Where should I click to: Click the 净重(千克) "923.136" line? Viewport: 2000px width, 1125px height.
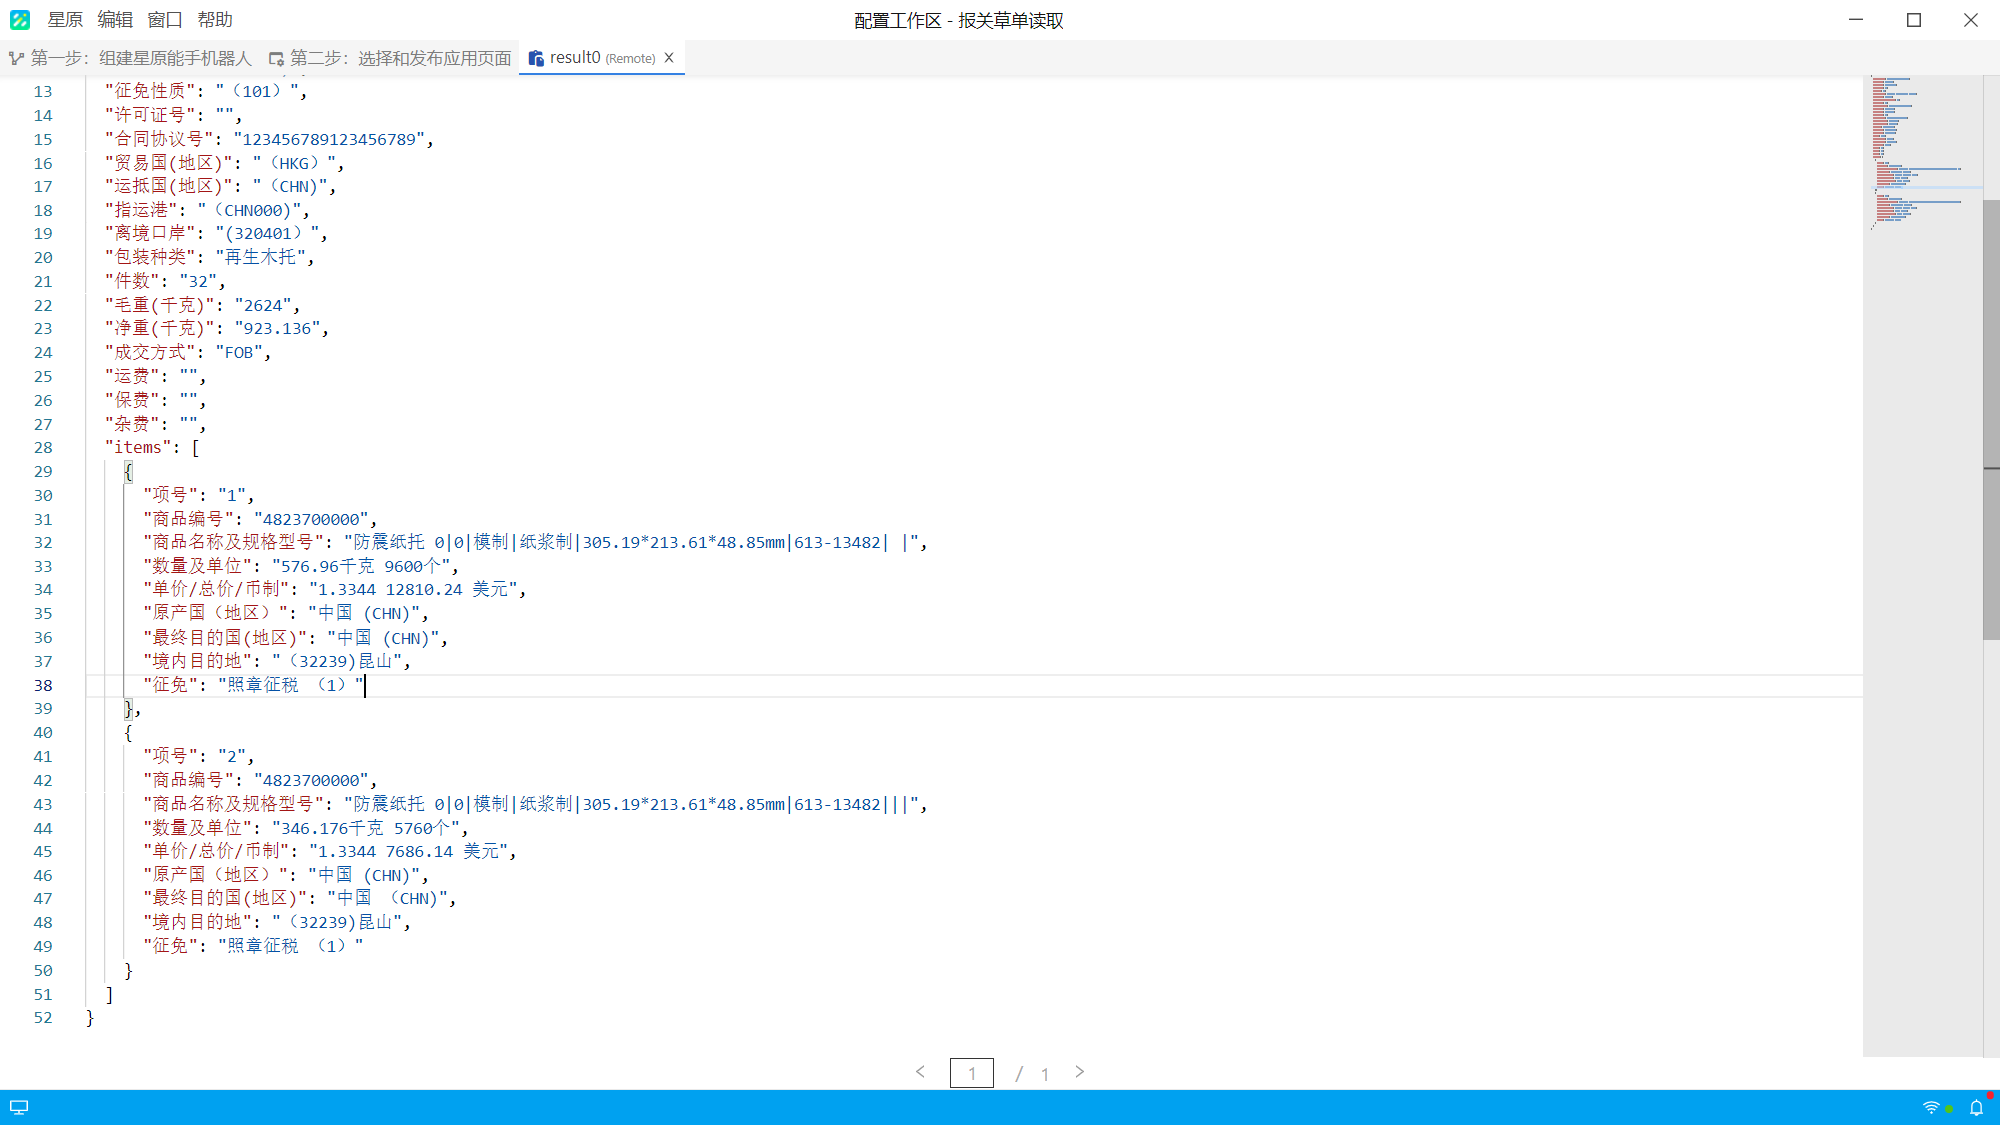[x=216, y=328]
